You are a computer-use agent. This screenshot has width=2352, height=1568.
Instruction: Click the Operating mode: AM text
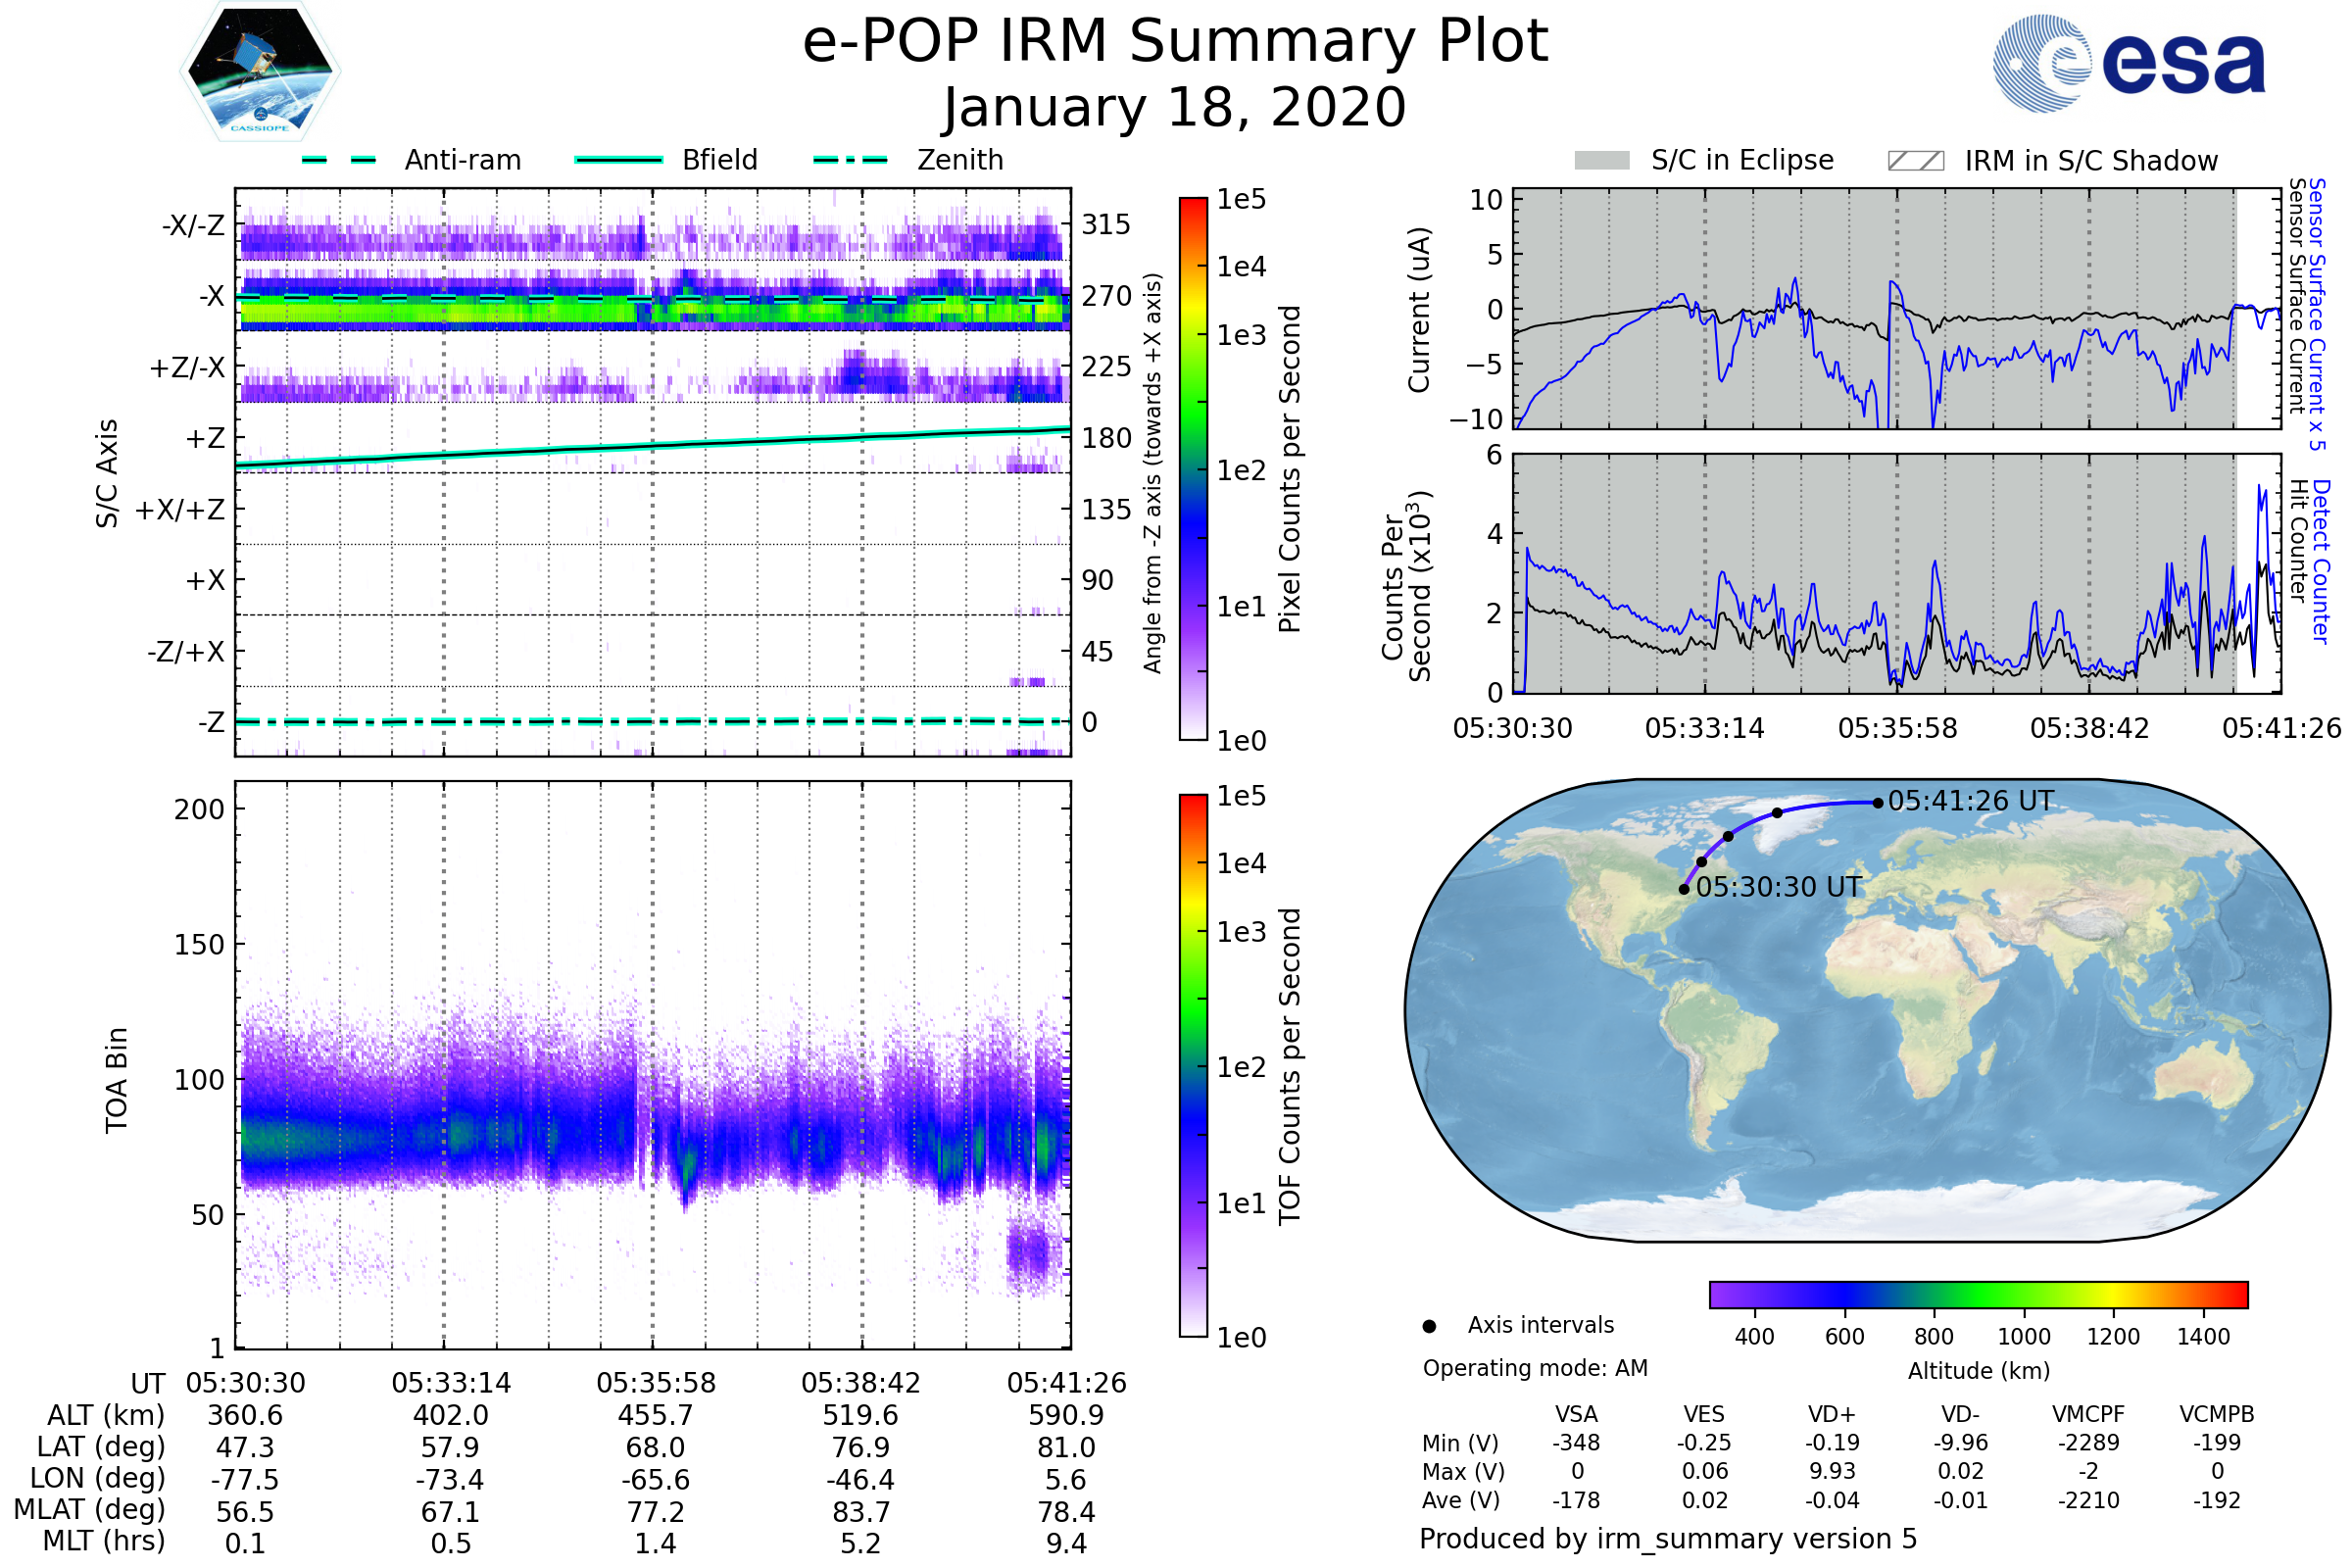[x=1535, y=1368]
